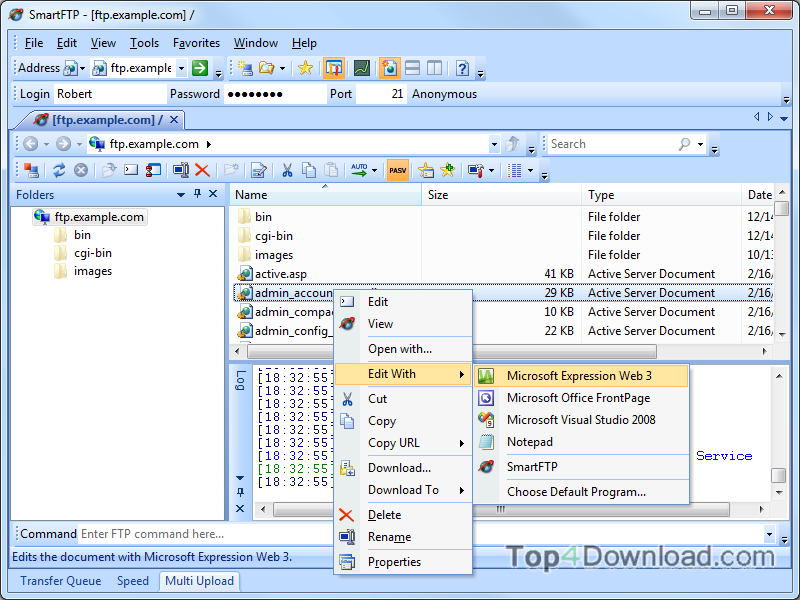The image size is (800, 600).
Task: Click the green Connect arrow button
Action: [200, 68]
